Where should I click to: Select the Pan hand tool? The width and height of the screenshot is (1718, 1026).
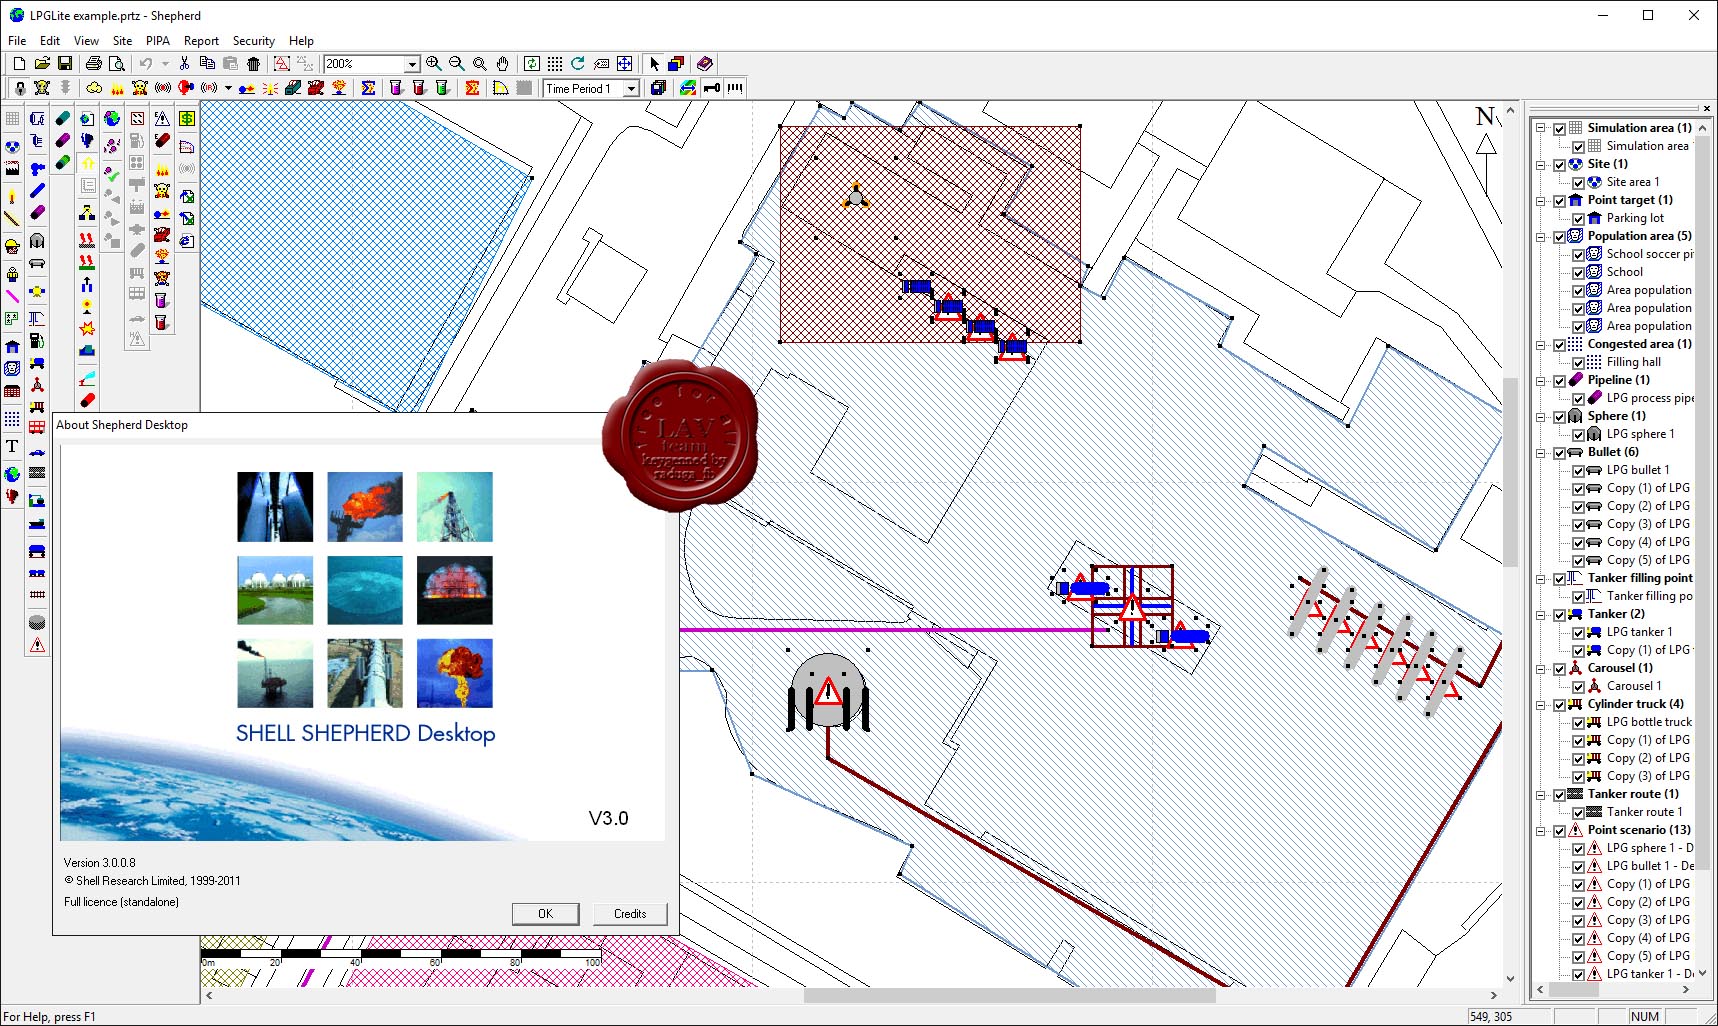[x=502, y=63]
